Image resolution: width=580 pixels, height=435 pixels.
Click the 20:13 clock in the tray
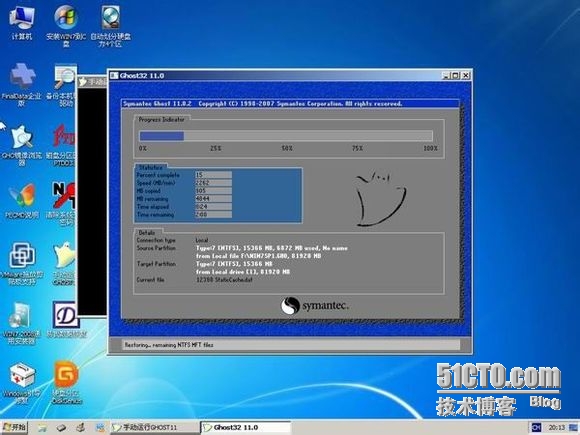pyautogui.click(x=557, y=428)
